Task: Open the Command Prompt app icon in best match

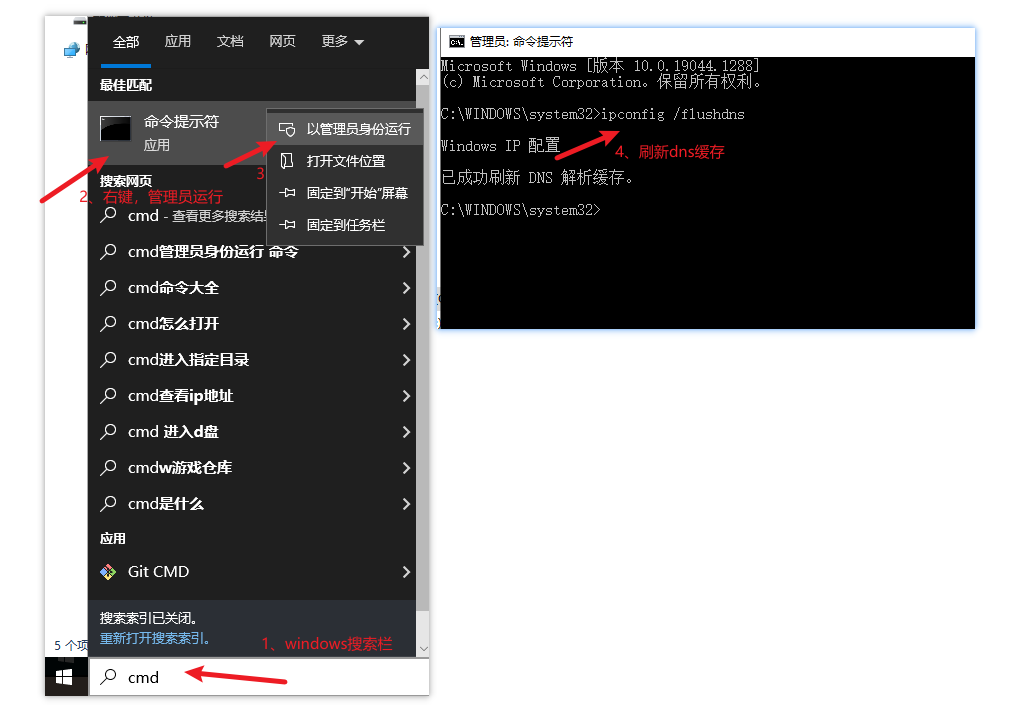Action: pos(115,128)
